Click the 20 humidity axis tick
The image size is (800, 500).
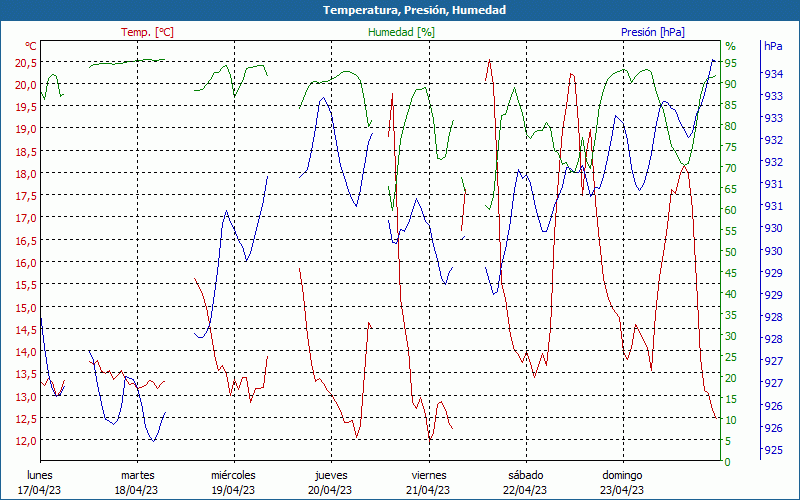click(731, 378)
